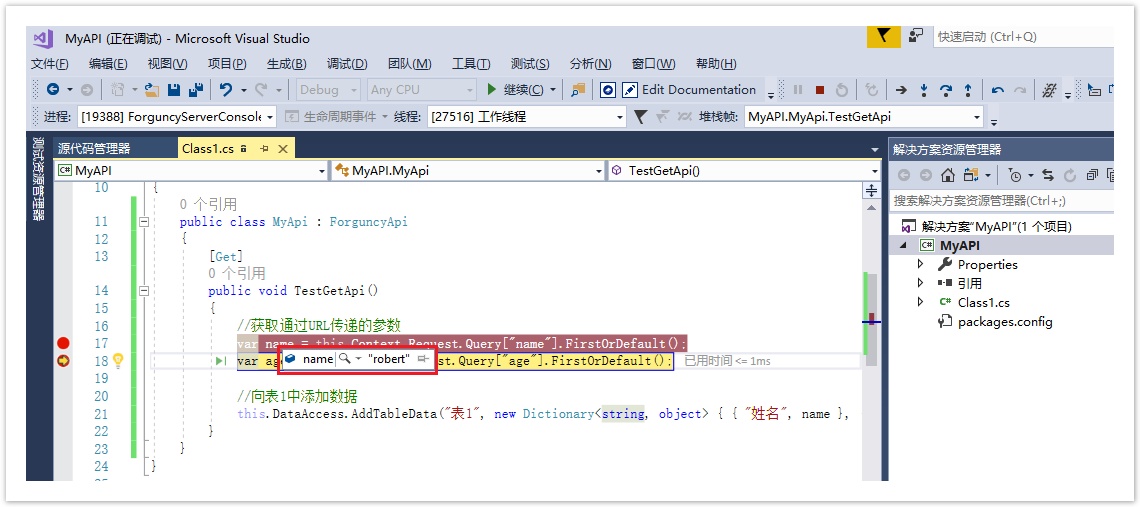Click the Home icon in Solution Explorer
Image resolution: width=1140 pixels, height=507 pixels.
click(x=947, y=175)
